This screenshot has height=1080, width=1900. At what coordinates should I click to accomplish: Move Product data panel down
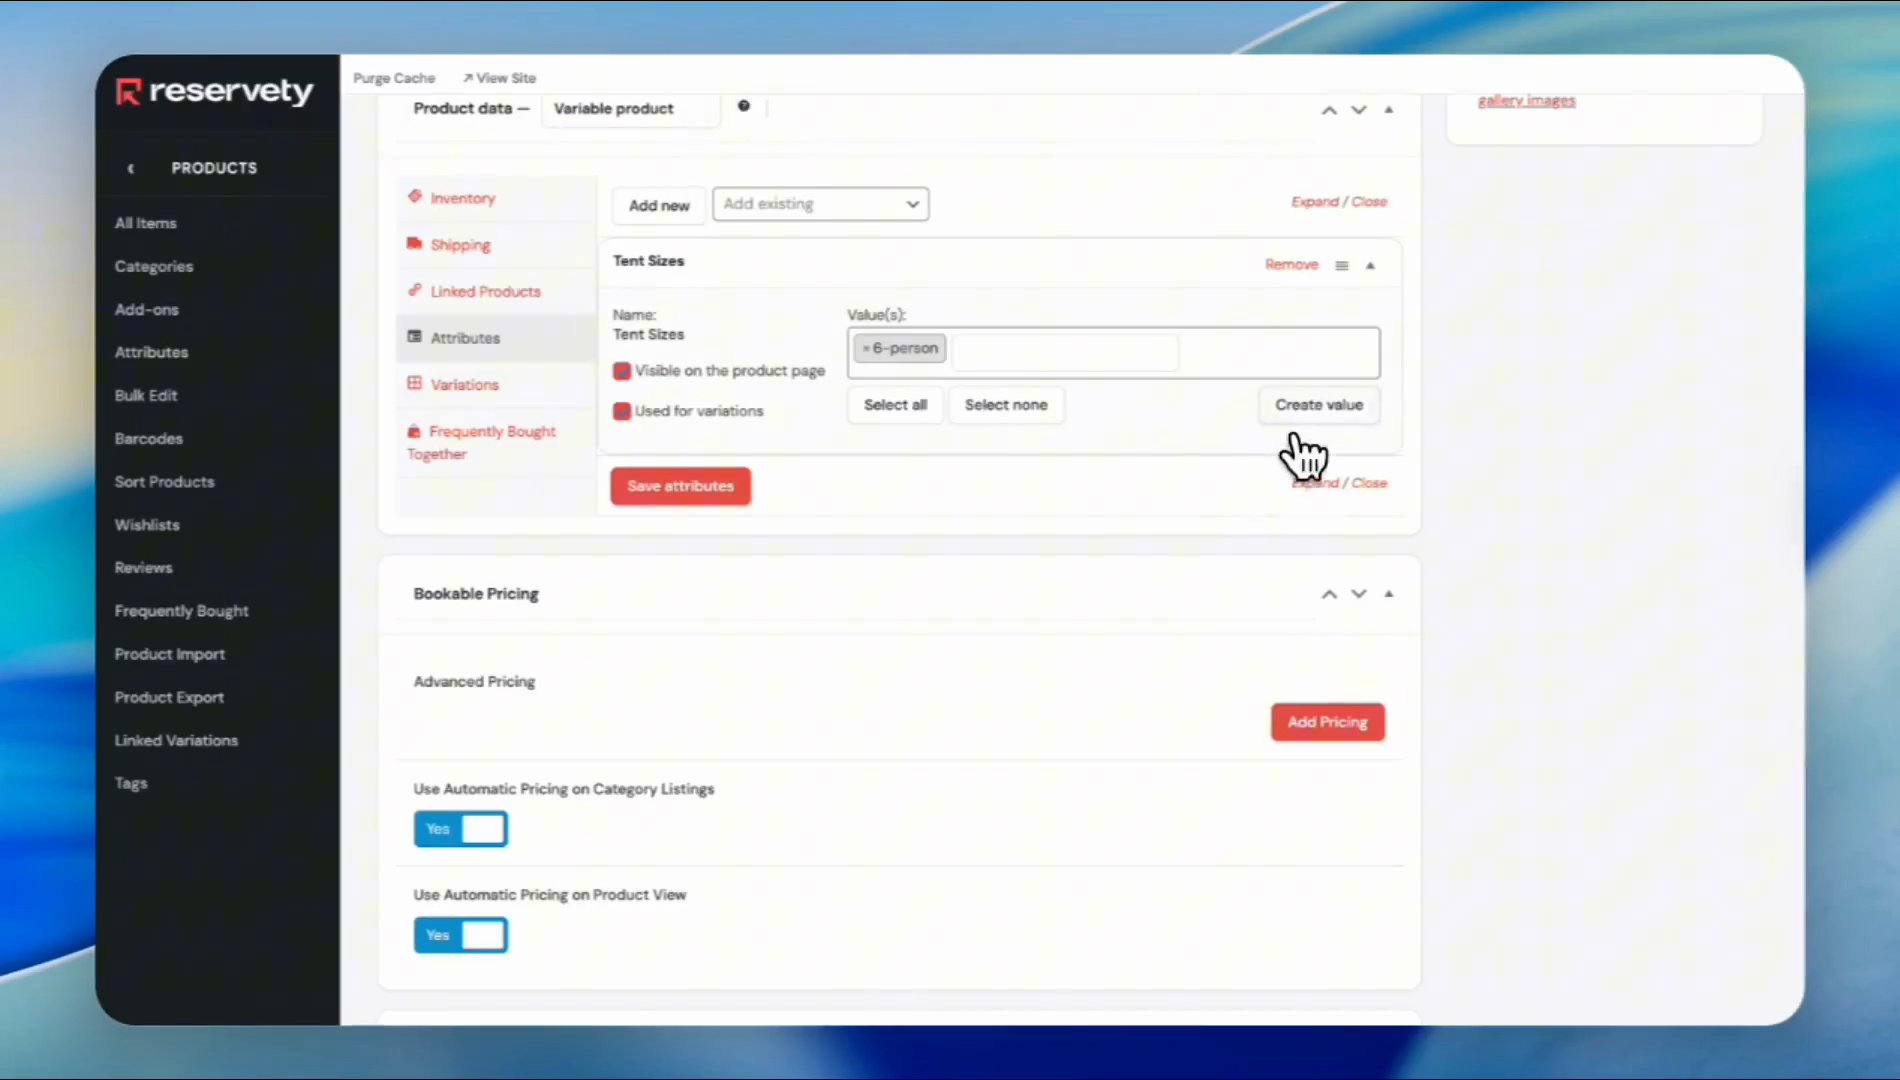(x=1358, y=110)
